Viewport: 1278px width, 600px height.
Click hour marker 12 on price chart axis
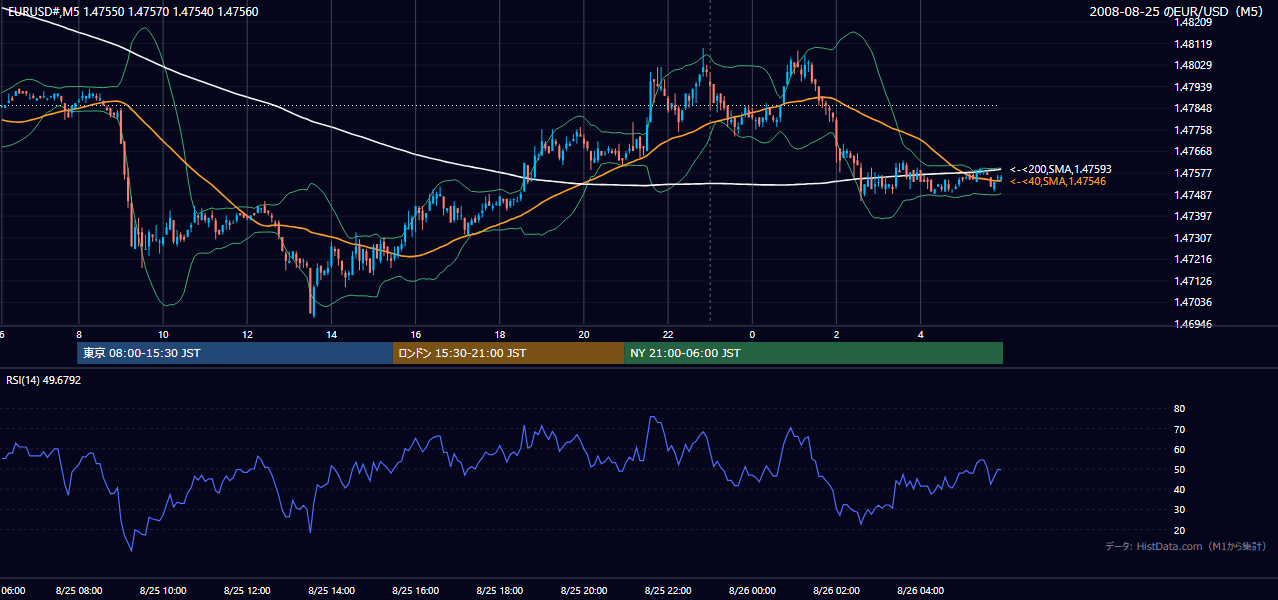coord(247,335)
